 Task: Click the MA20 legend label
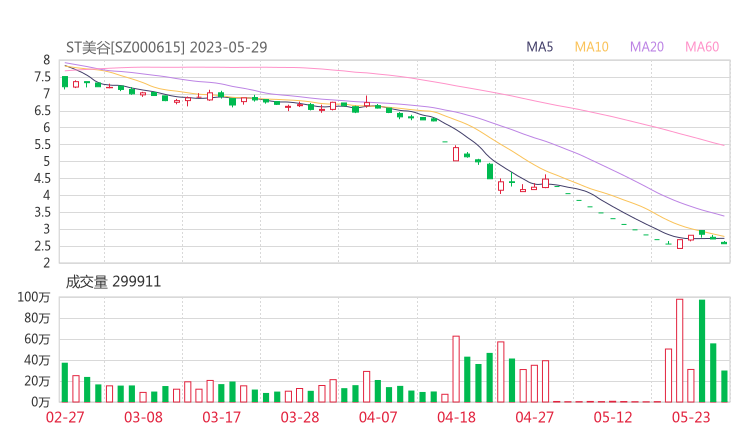(647, 47)
